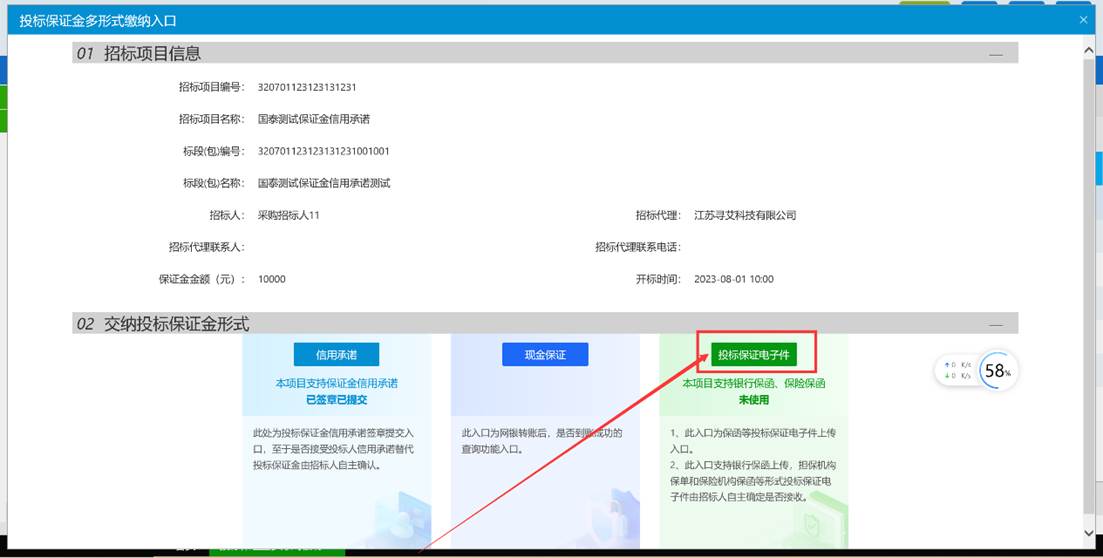Click the 本项目支持银行保函、保险保函 text
This screenshot has height=558, width=1103.
click(753, 383)
